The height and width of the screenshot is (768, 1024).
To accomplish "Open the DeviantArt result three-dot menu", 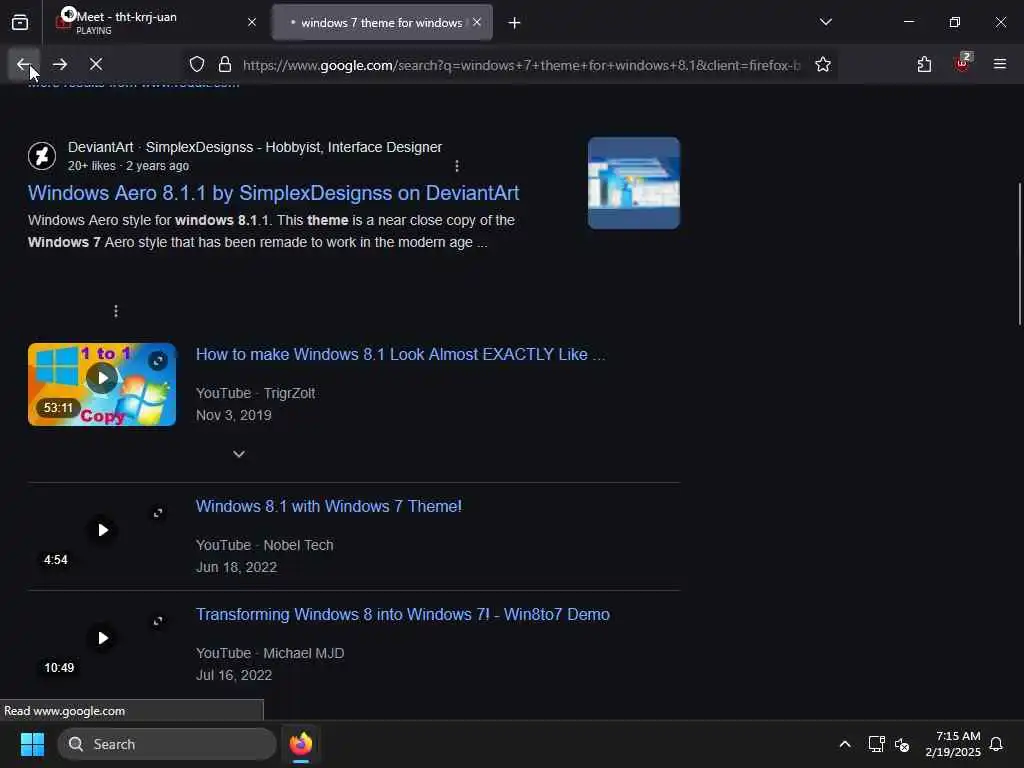I will 456,166.
